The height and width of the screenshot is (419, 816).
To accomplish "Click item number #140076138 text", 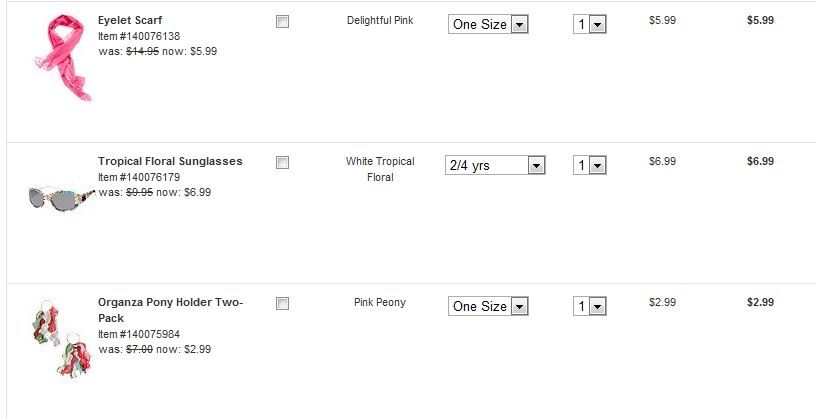I will [x=139, y=36].
